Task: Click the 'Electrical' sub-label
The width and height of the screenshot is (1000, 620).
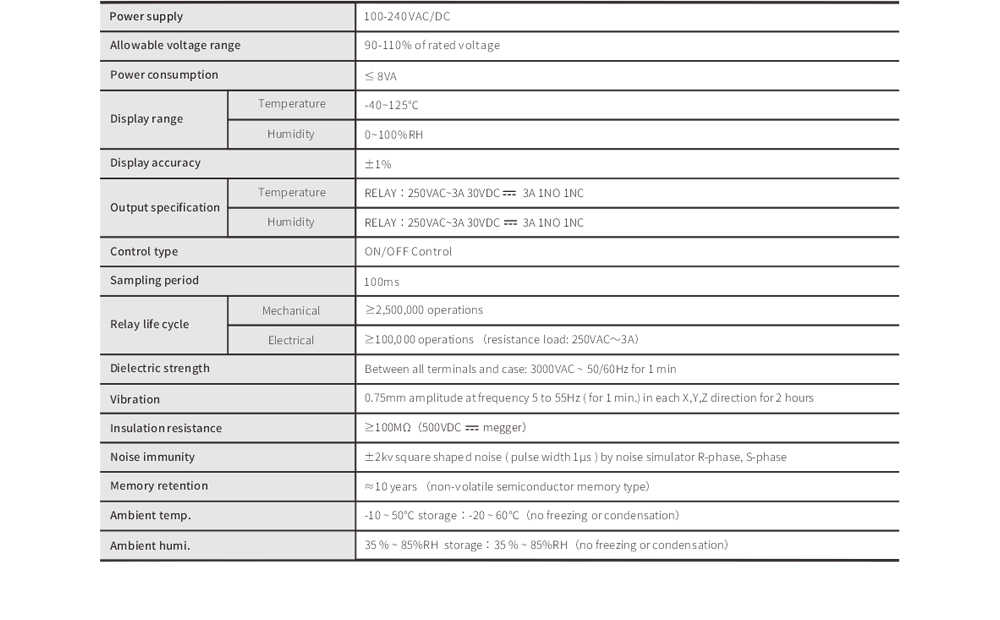Action: pos(291,340)
